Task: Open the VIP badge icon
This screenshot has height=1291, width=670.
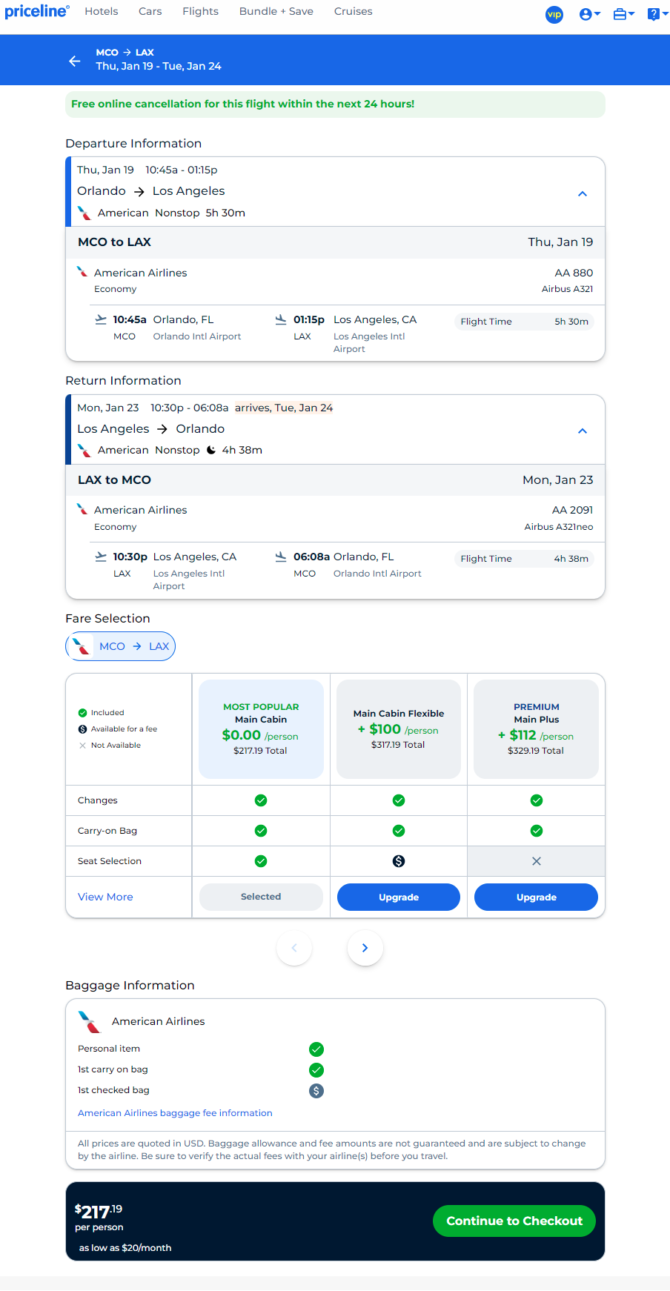Action: point(554,14)
